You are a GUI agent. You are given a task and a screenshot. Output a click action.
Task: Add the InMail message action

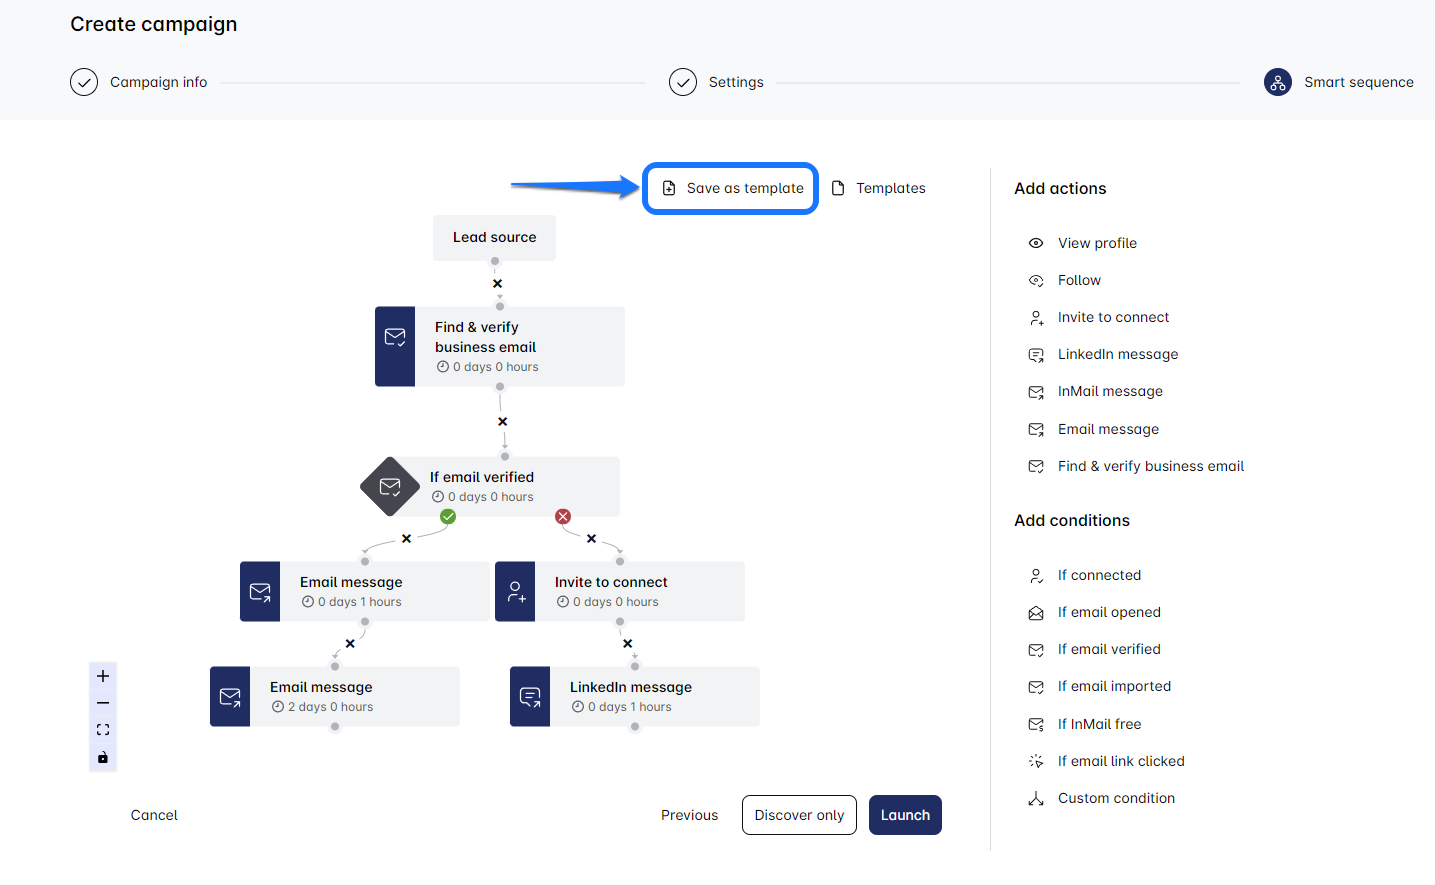pyautogui.click(x=1110, y=391)
